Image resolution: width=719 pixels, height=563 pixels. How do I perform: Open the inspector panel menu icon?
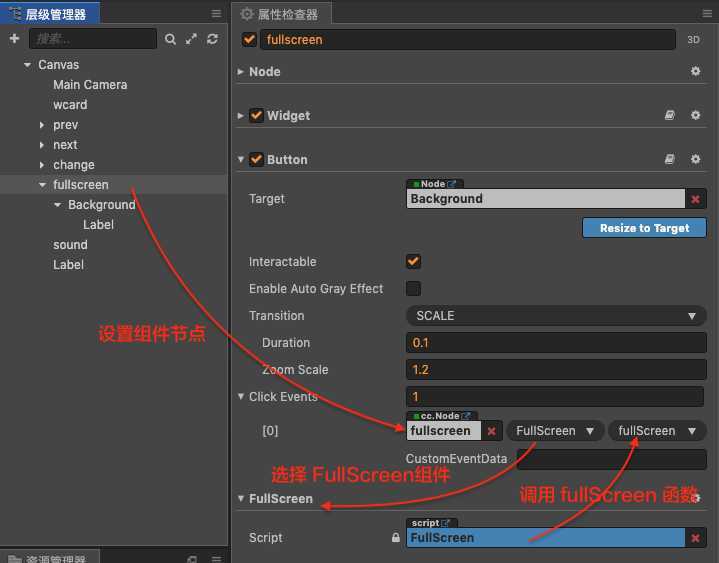tap(707, 14)
